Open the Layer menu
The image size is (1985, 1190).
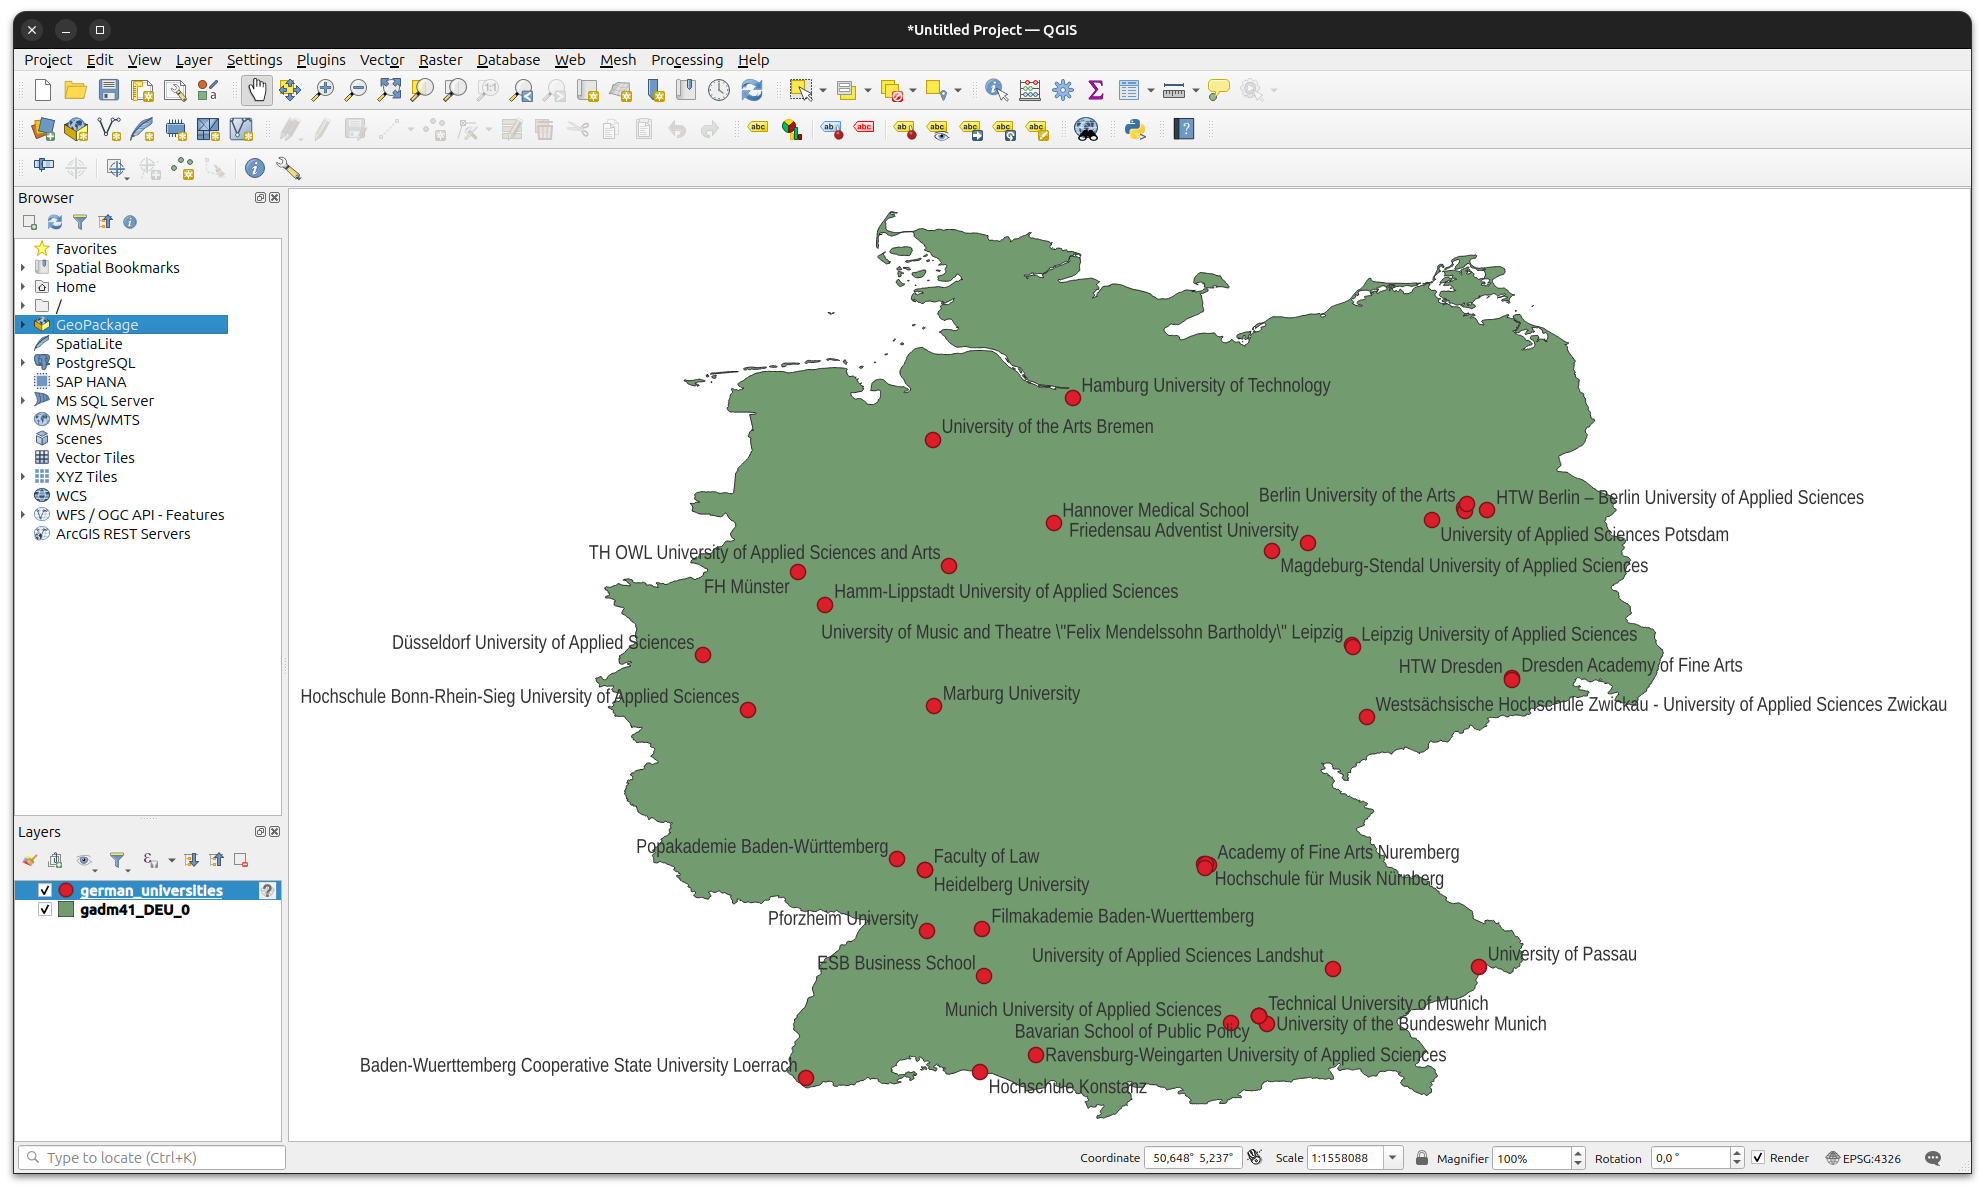click(194, 60)
